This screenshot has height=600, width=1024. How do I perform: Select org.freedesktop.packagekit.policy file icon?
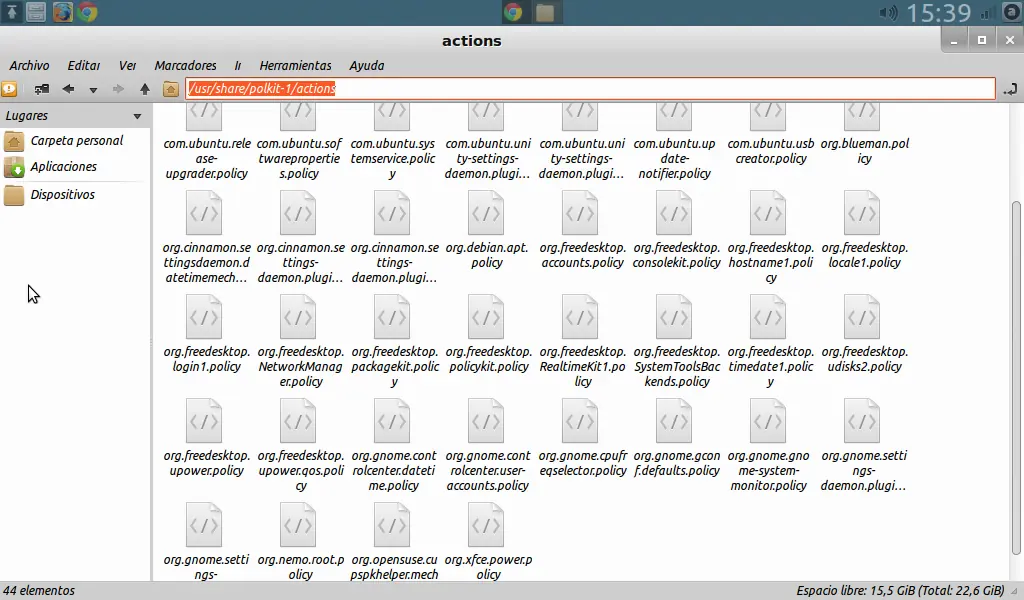[x=392, y=317]
